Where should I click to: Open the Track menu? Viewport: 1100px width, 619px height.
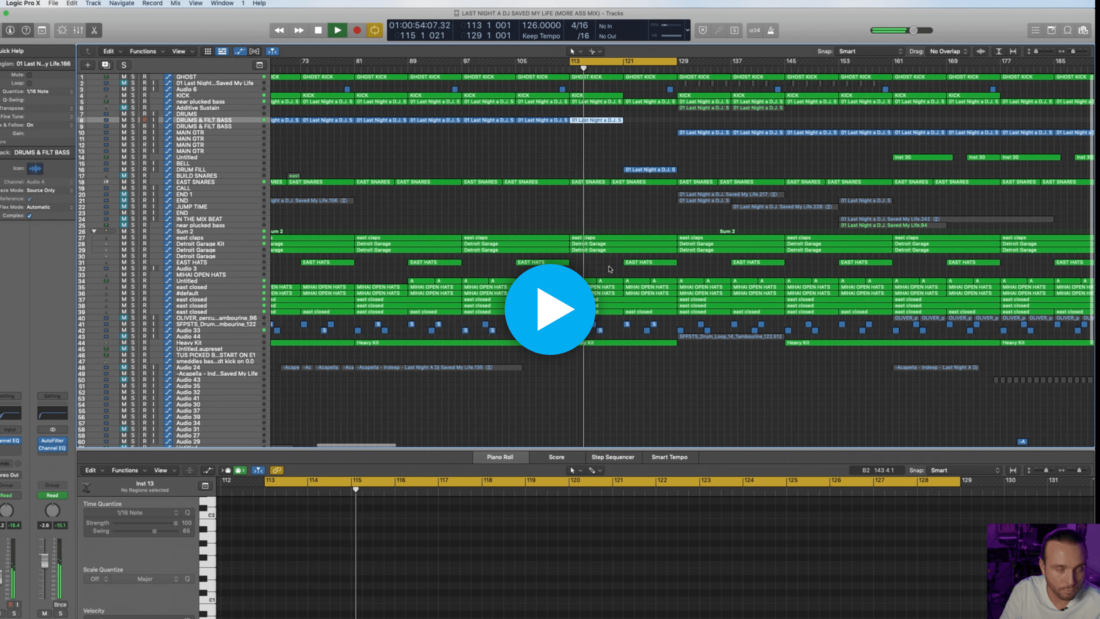point(93,4)
